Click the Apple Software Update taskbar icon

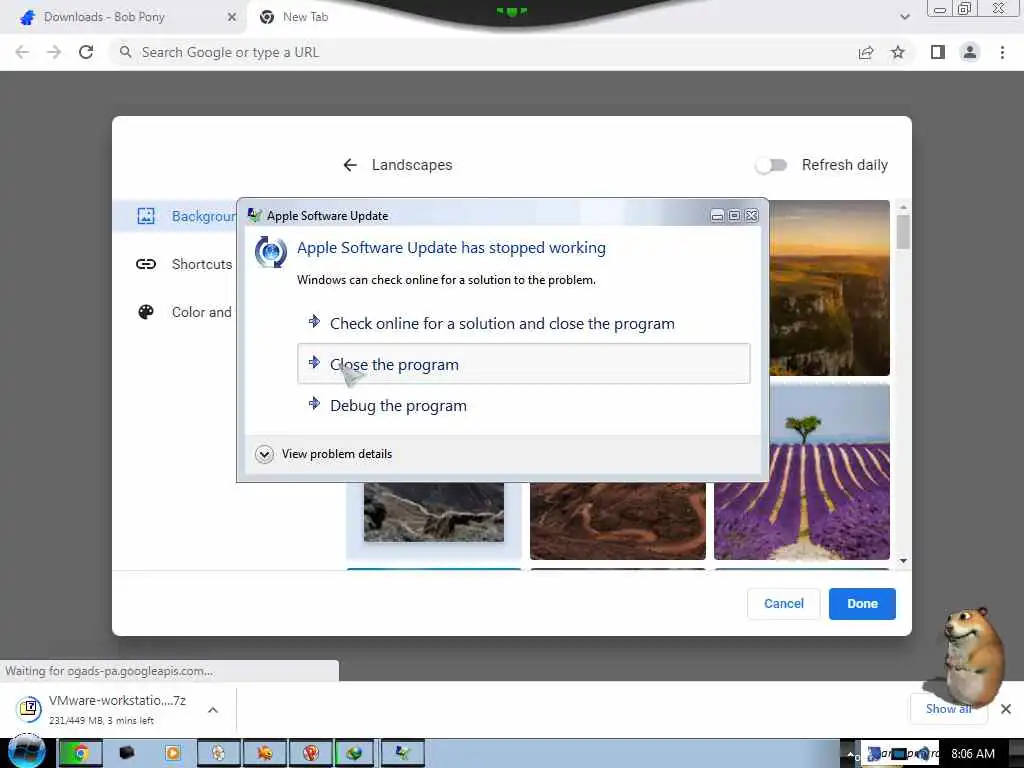402,754
